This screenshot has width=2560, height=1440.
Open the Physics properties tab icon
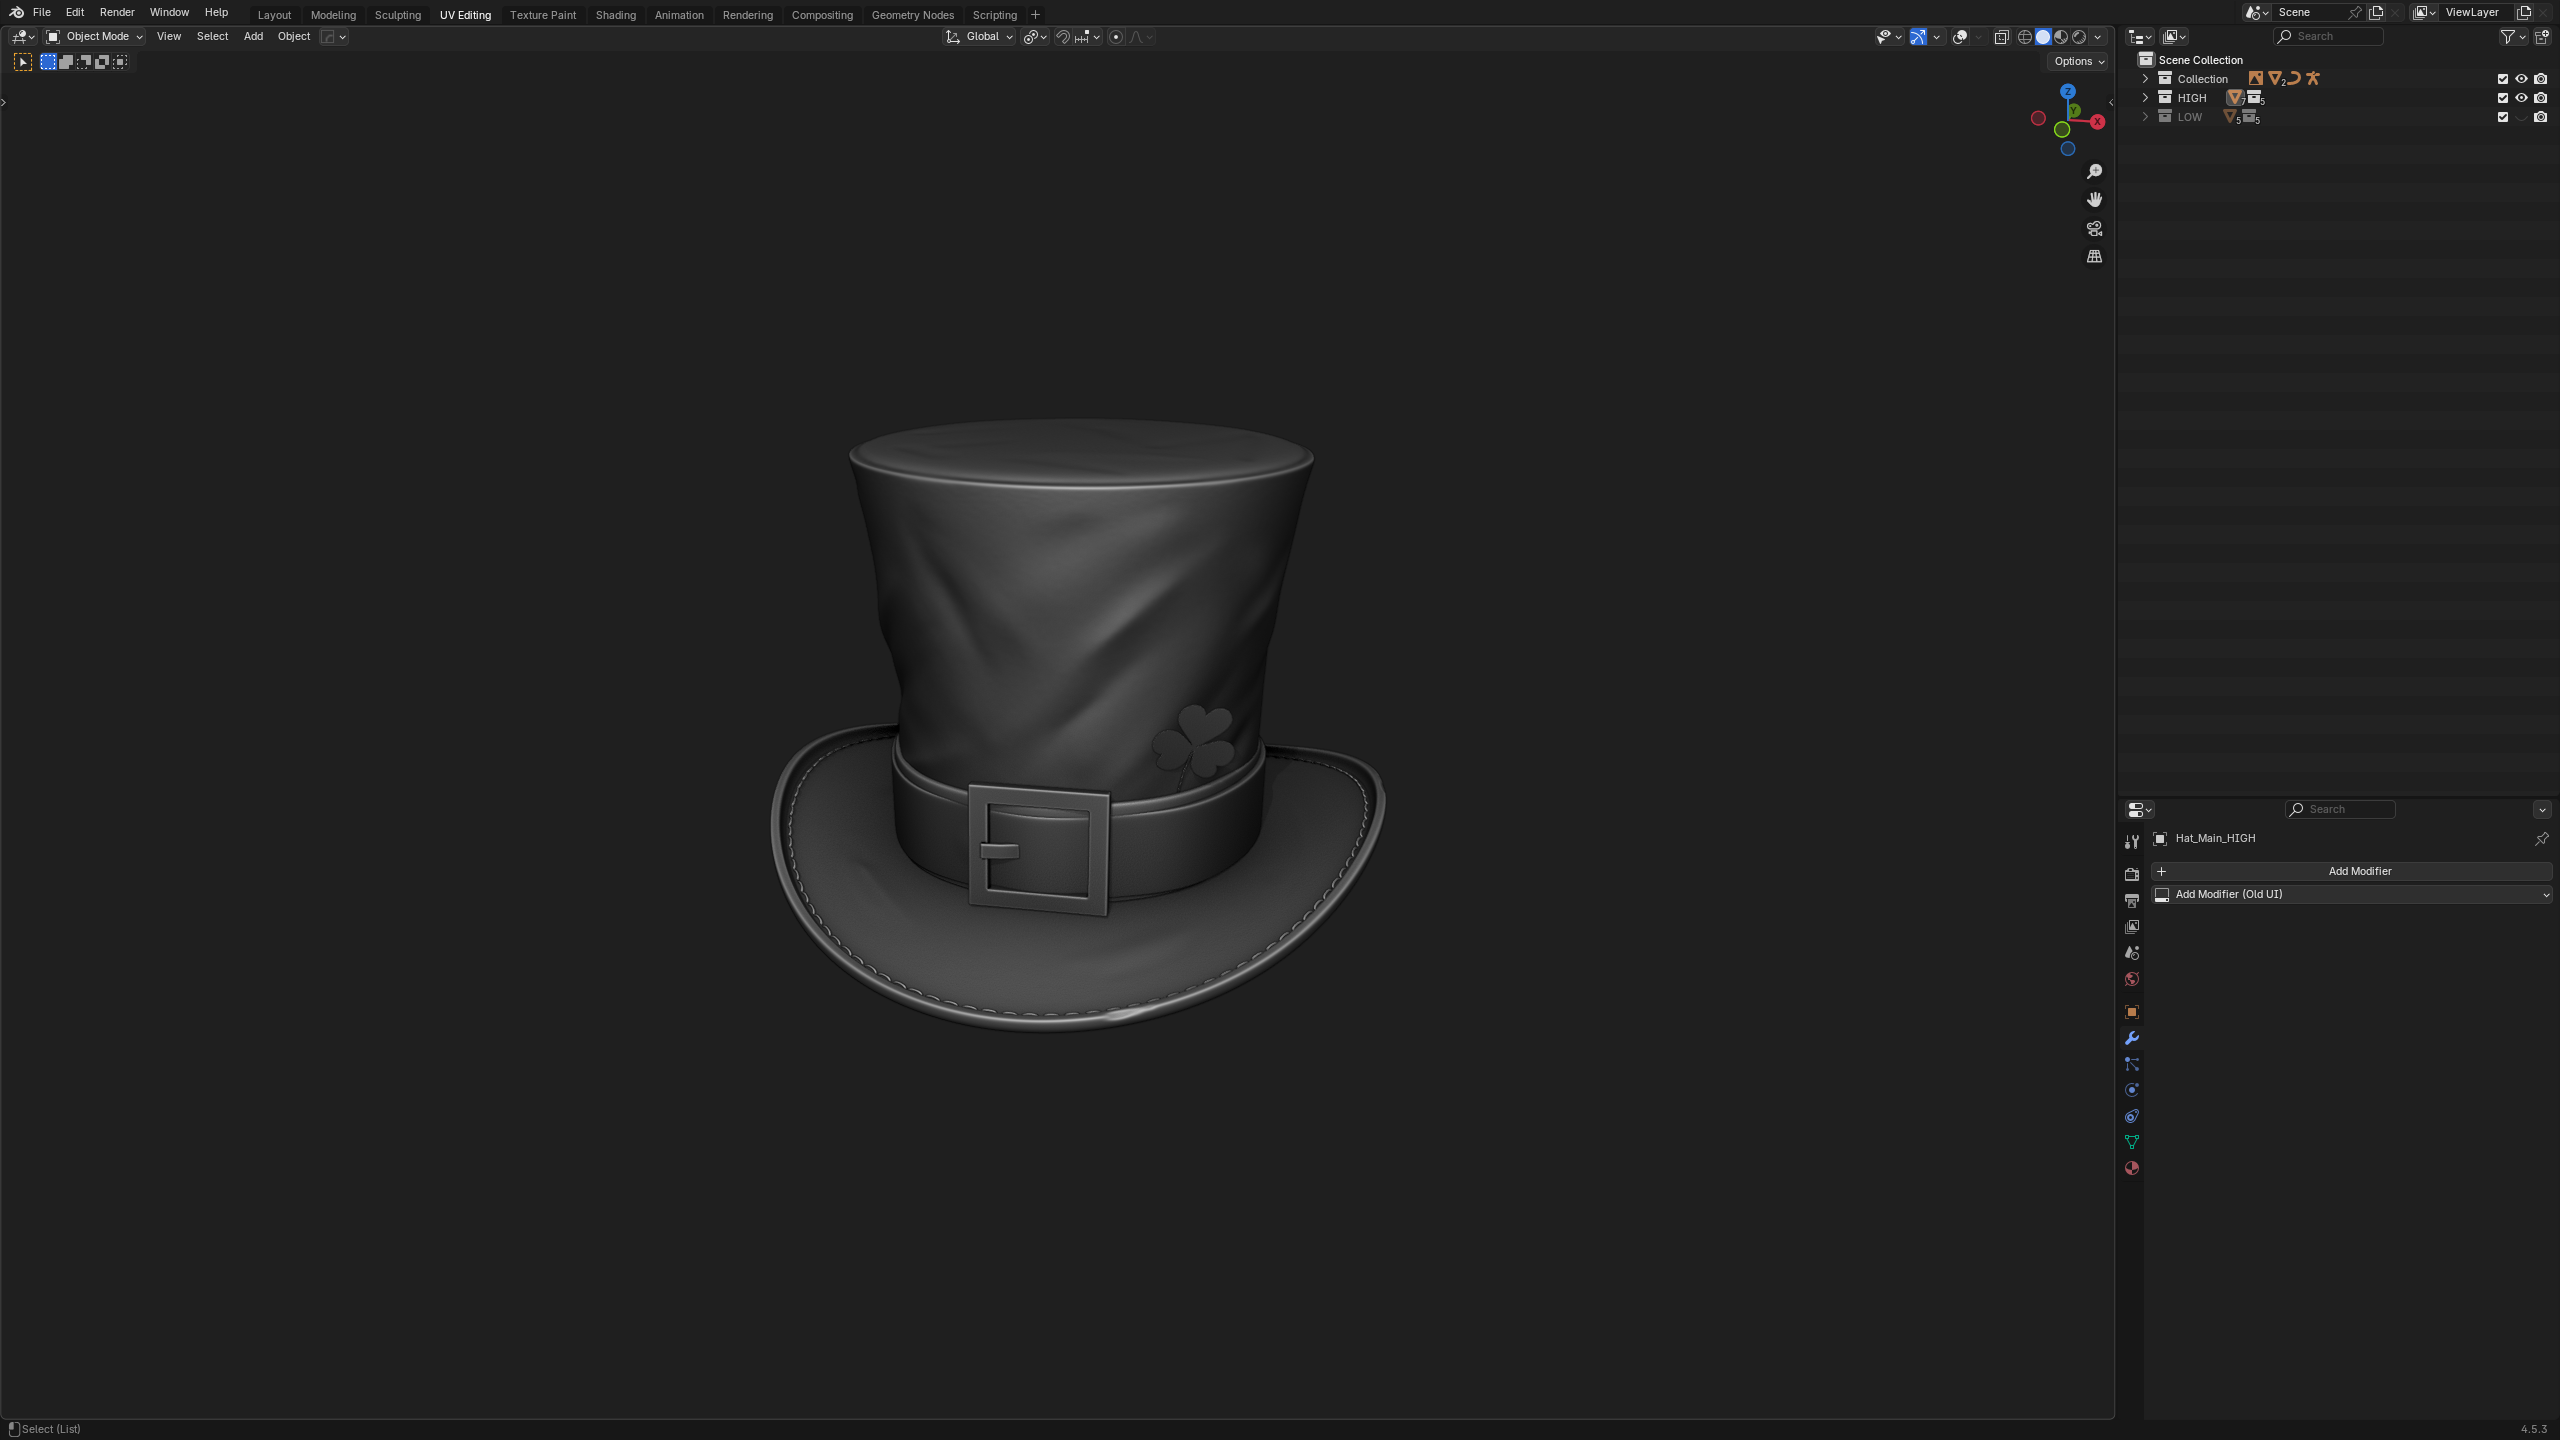click(2132, 1090)
